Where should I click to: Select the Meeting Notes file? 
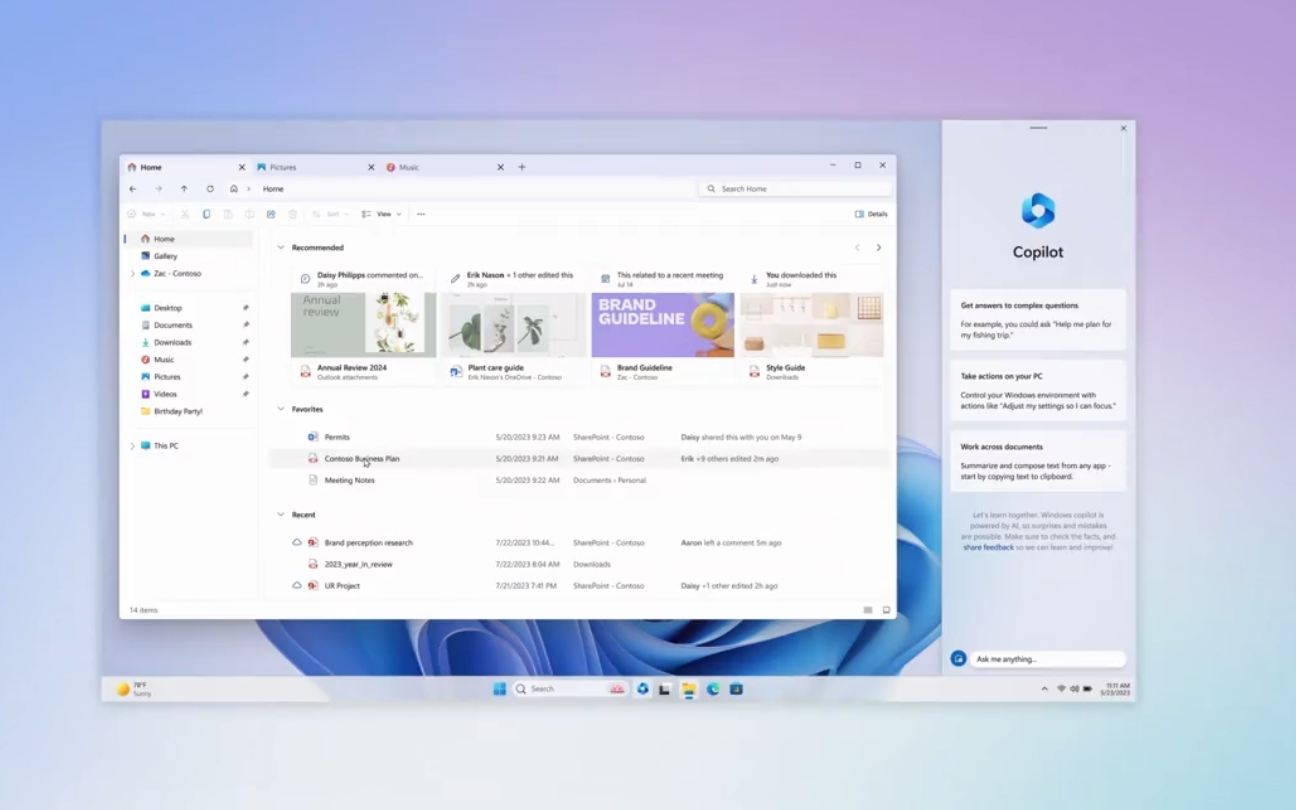(x=580, y=480)
